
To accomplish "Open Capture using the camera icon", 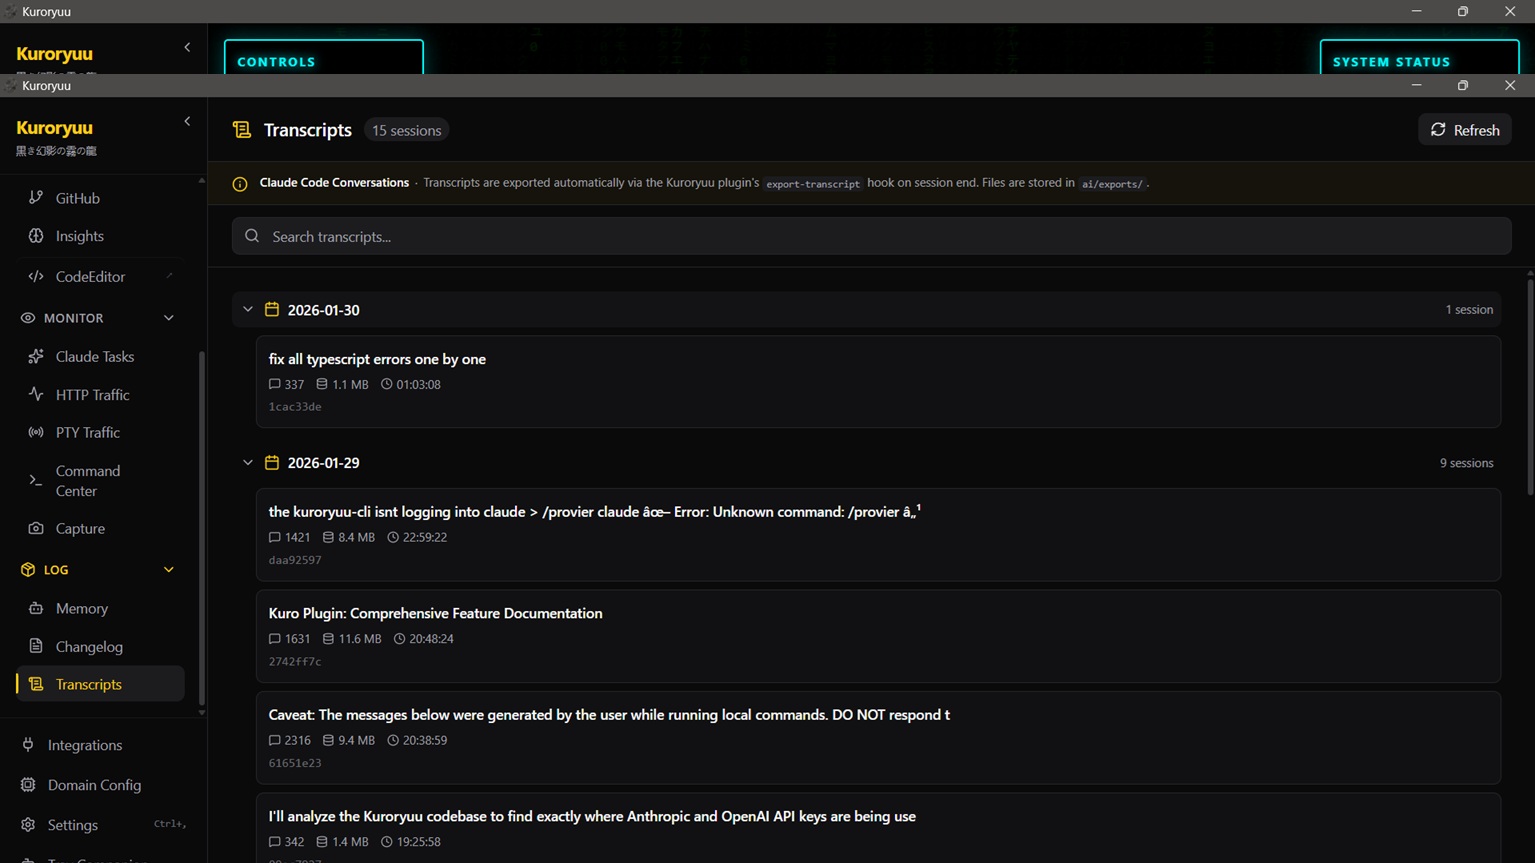I will click(36, 528).
